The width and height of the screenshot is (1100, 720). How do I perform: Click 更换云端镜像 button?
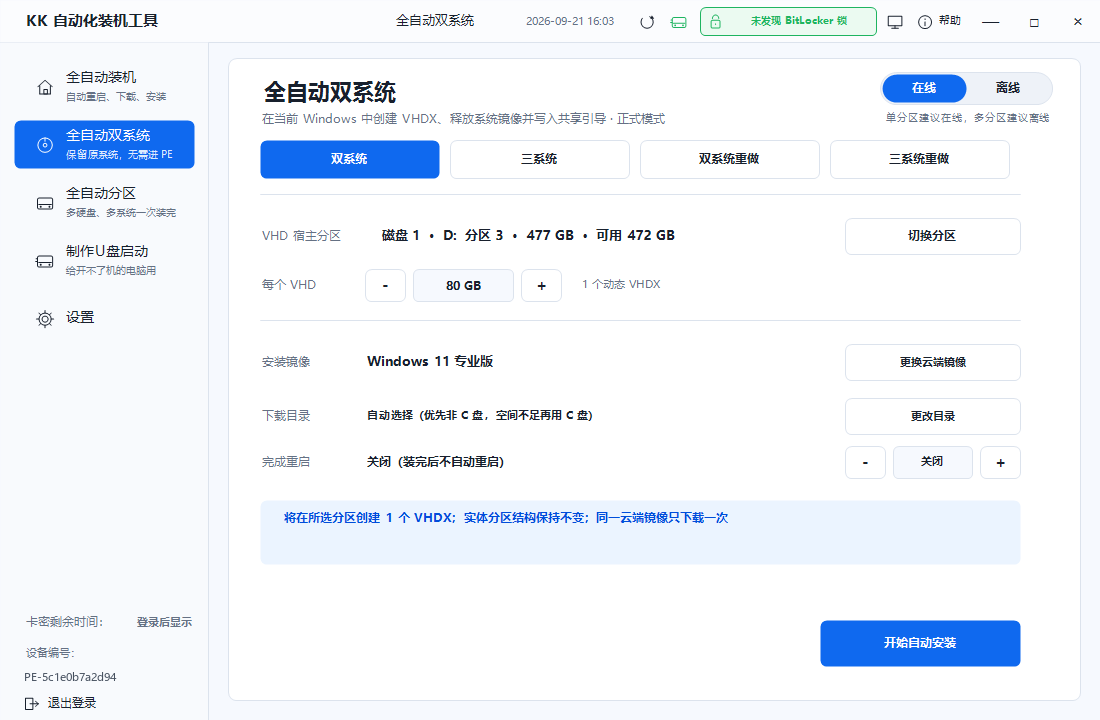tap(932, 362)
